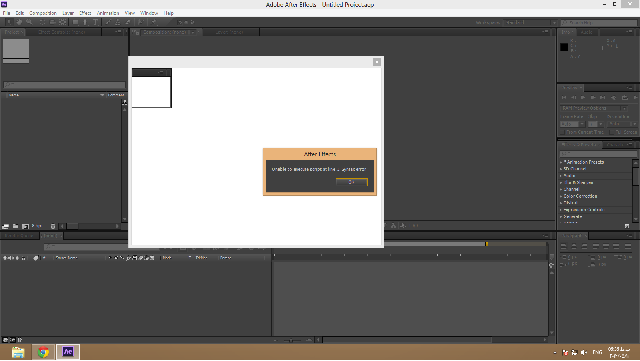The image size is (640, 361).
Task: Step to next frame in Preview panel
Action: tap(593, 98)
